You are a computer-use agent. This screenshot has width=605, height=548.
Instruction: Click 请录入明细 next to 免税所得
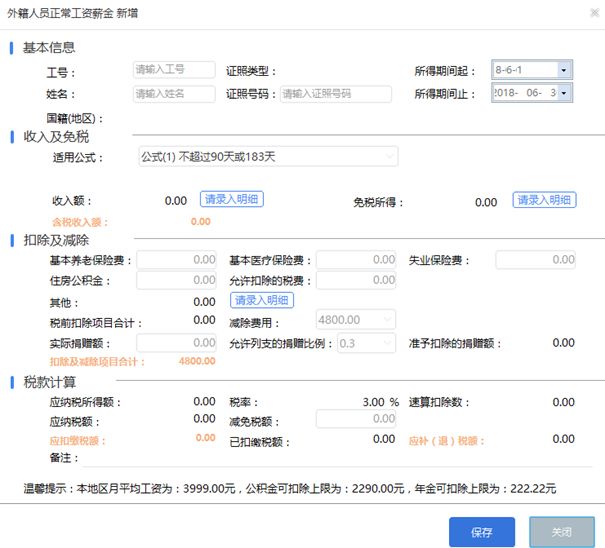click(x=545, y=200)
